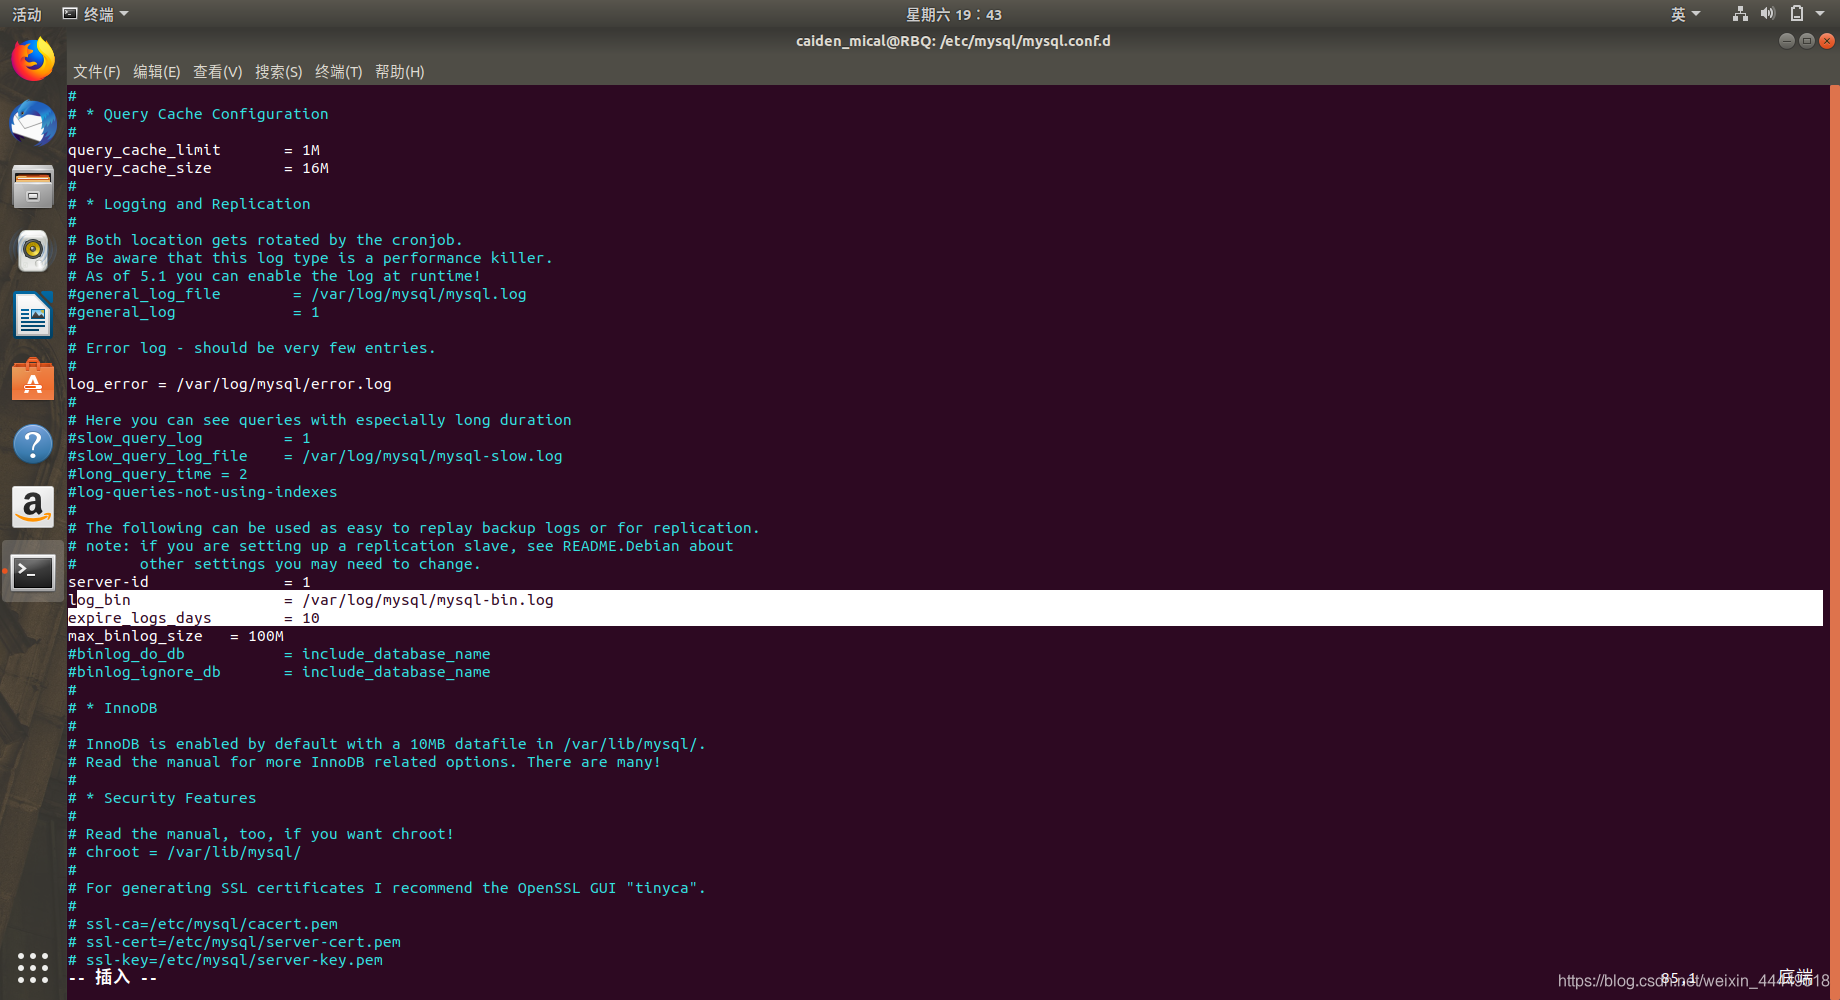Click the #general_log_file line
The width and height of the screenshot is (1840, 1000).
297,294
